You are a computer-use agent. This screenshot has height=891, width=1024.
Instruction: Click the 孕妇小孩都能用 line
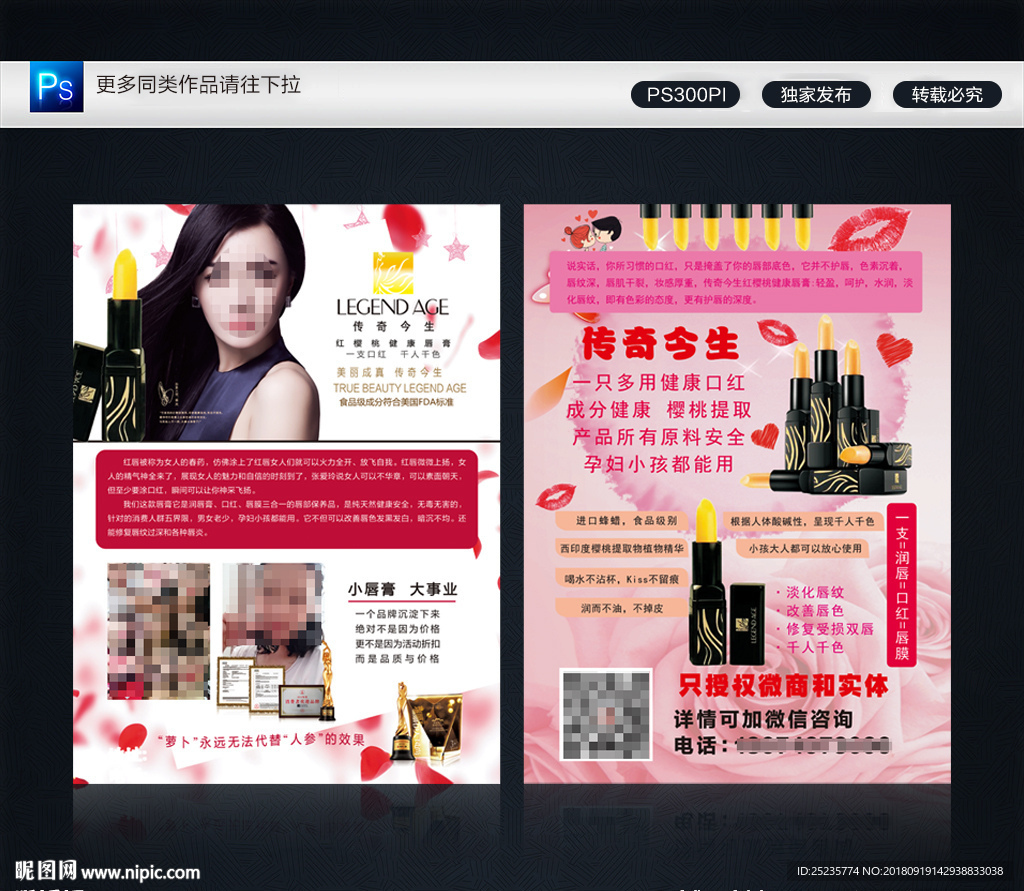pos(659,464)
